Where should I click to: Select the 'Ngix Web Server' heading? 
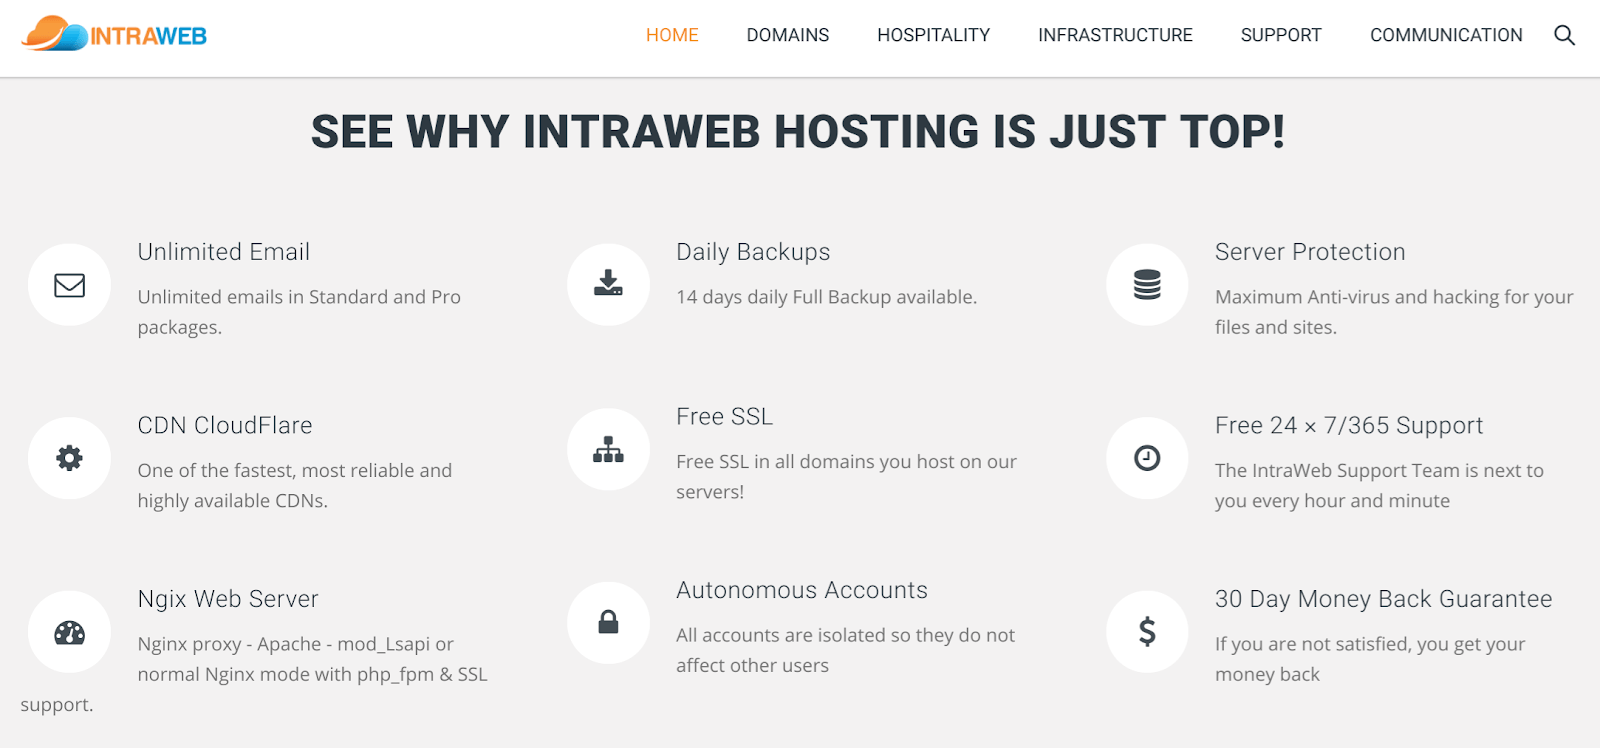click(228, 599)
